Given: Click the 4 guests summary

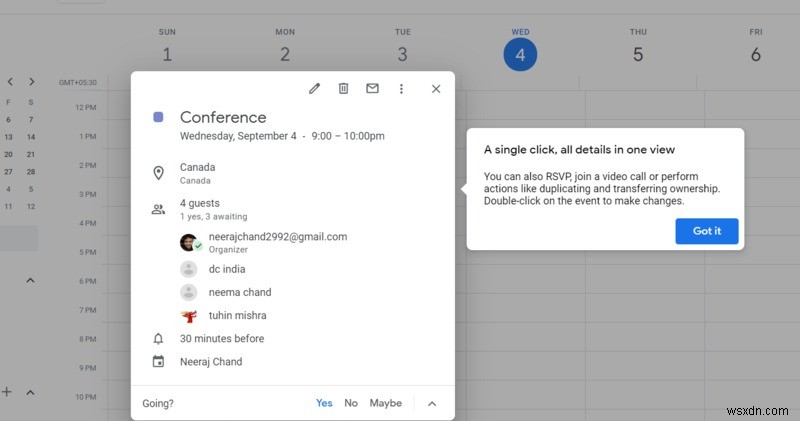Looking at the screenshot, I should point(199,203).
